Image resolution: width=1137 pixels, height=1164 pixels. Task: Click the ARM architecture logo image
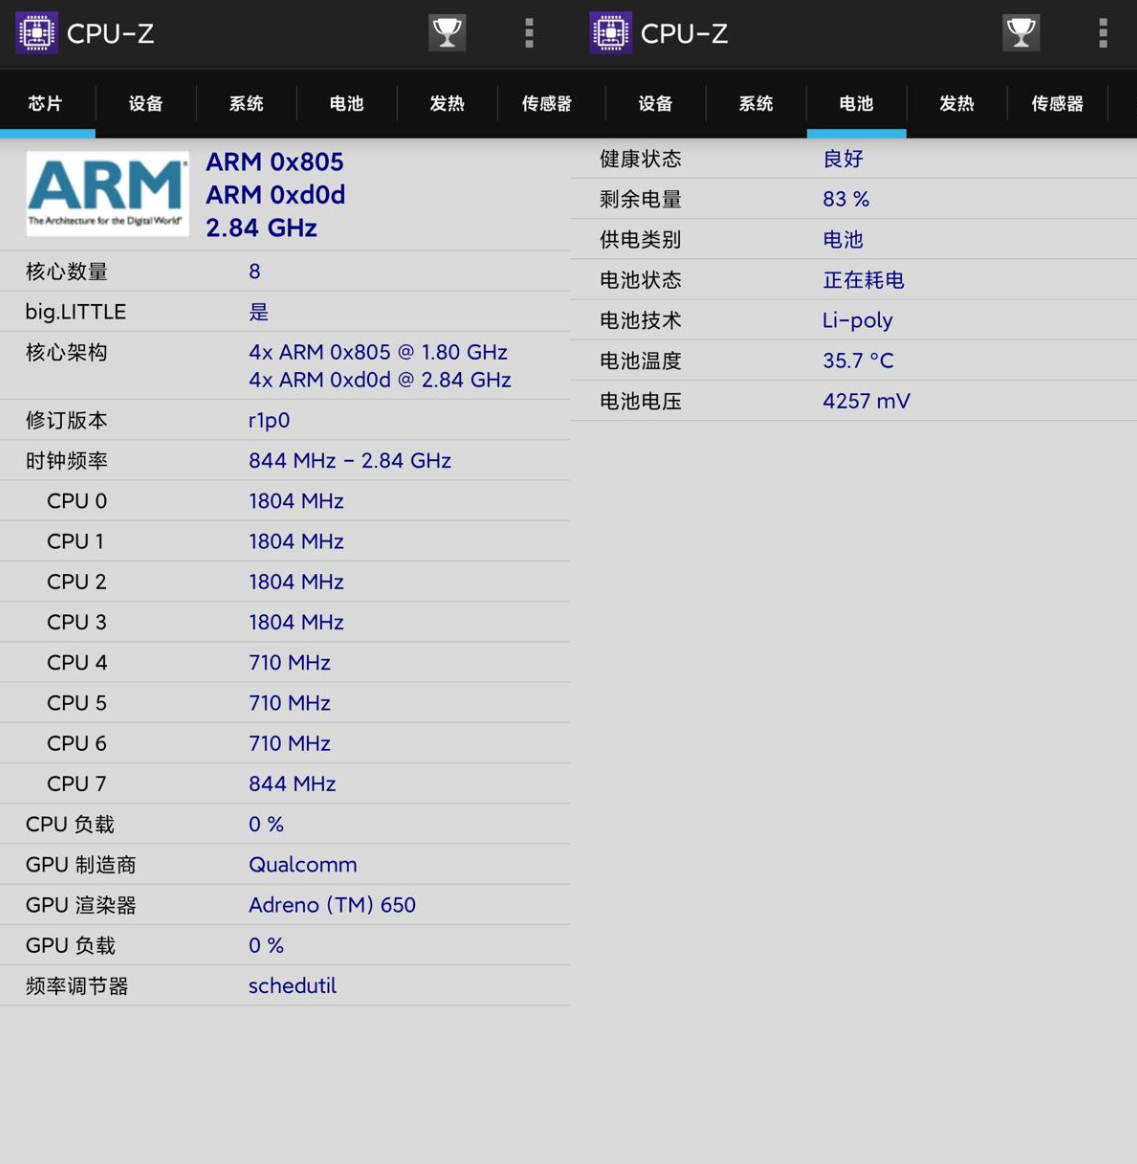[x=108, y=194]
